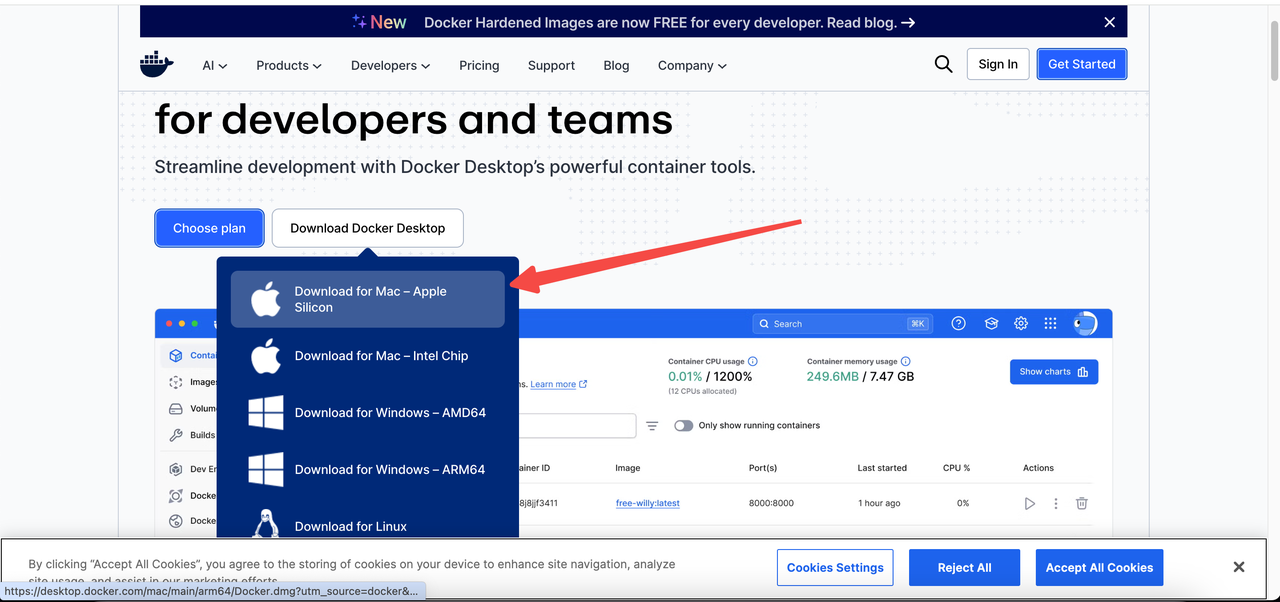Expand the Products nav dropdown

(x=289, y=65)
